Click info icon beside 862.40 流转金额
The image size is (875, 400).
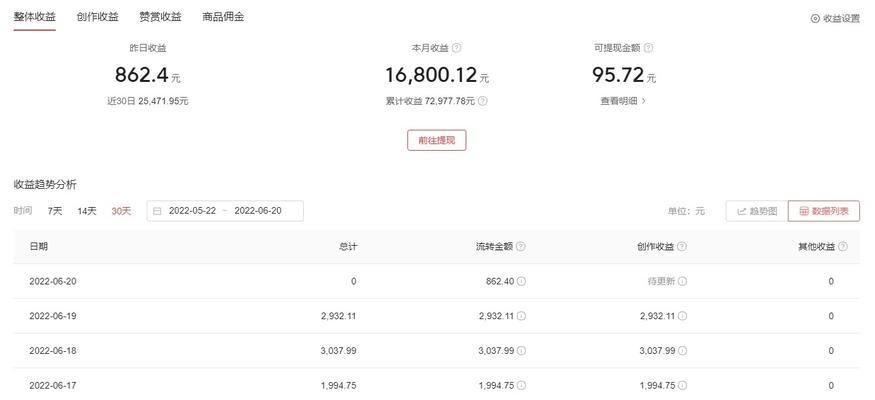point(521,282)
